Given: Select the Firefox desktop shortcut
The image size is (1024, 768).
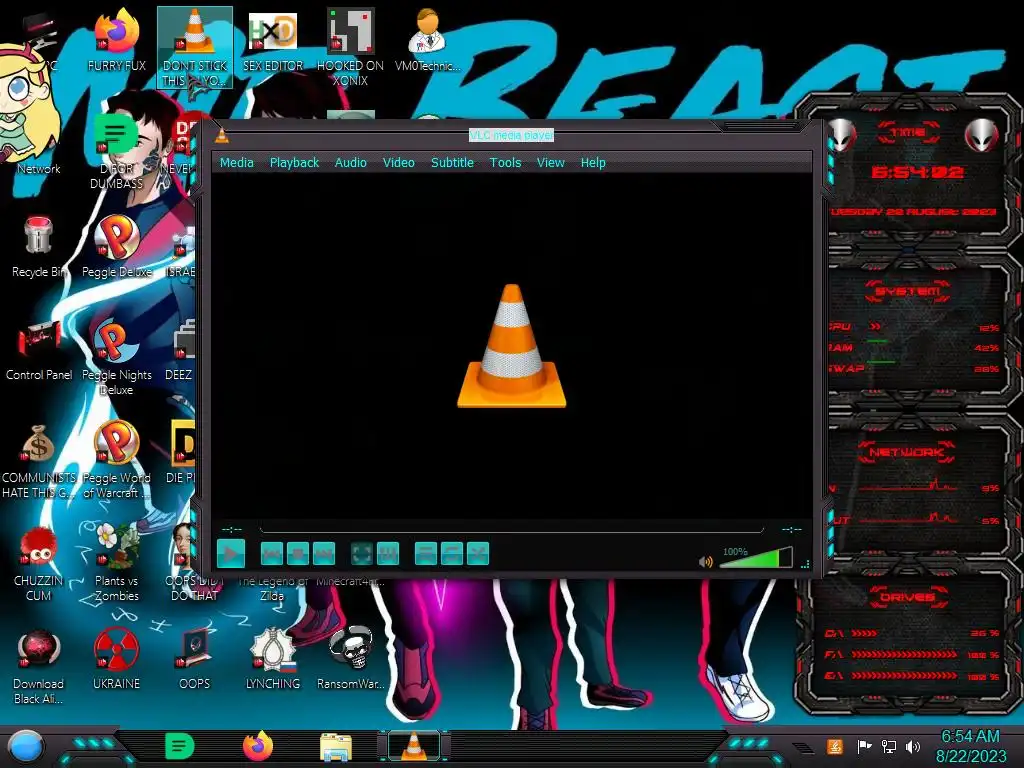Looking at the screenshot, I should tap(117, 40).
